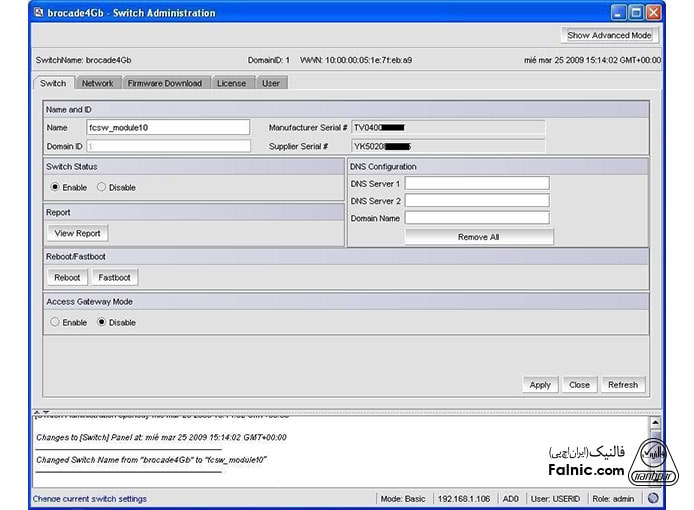Click into the DNS Server 1 field
The image size is (694, 510).
[x=476, y=183]
